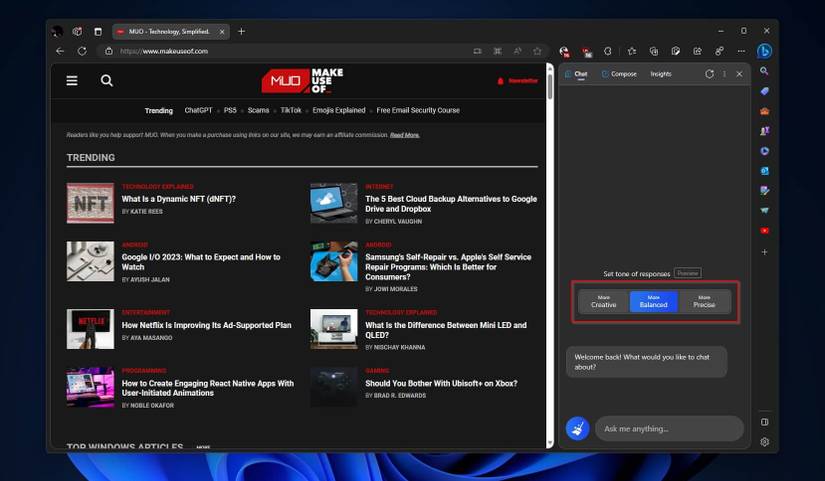The height and width of the screenshot is (481, 825).
Task: Click the Ask me anything input field
Action: [670, 429]
